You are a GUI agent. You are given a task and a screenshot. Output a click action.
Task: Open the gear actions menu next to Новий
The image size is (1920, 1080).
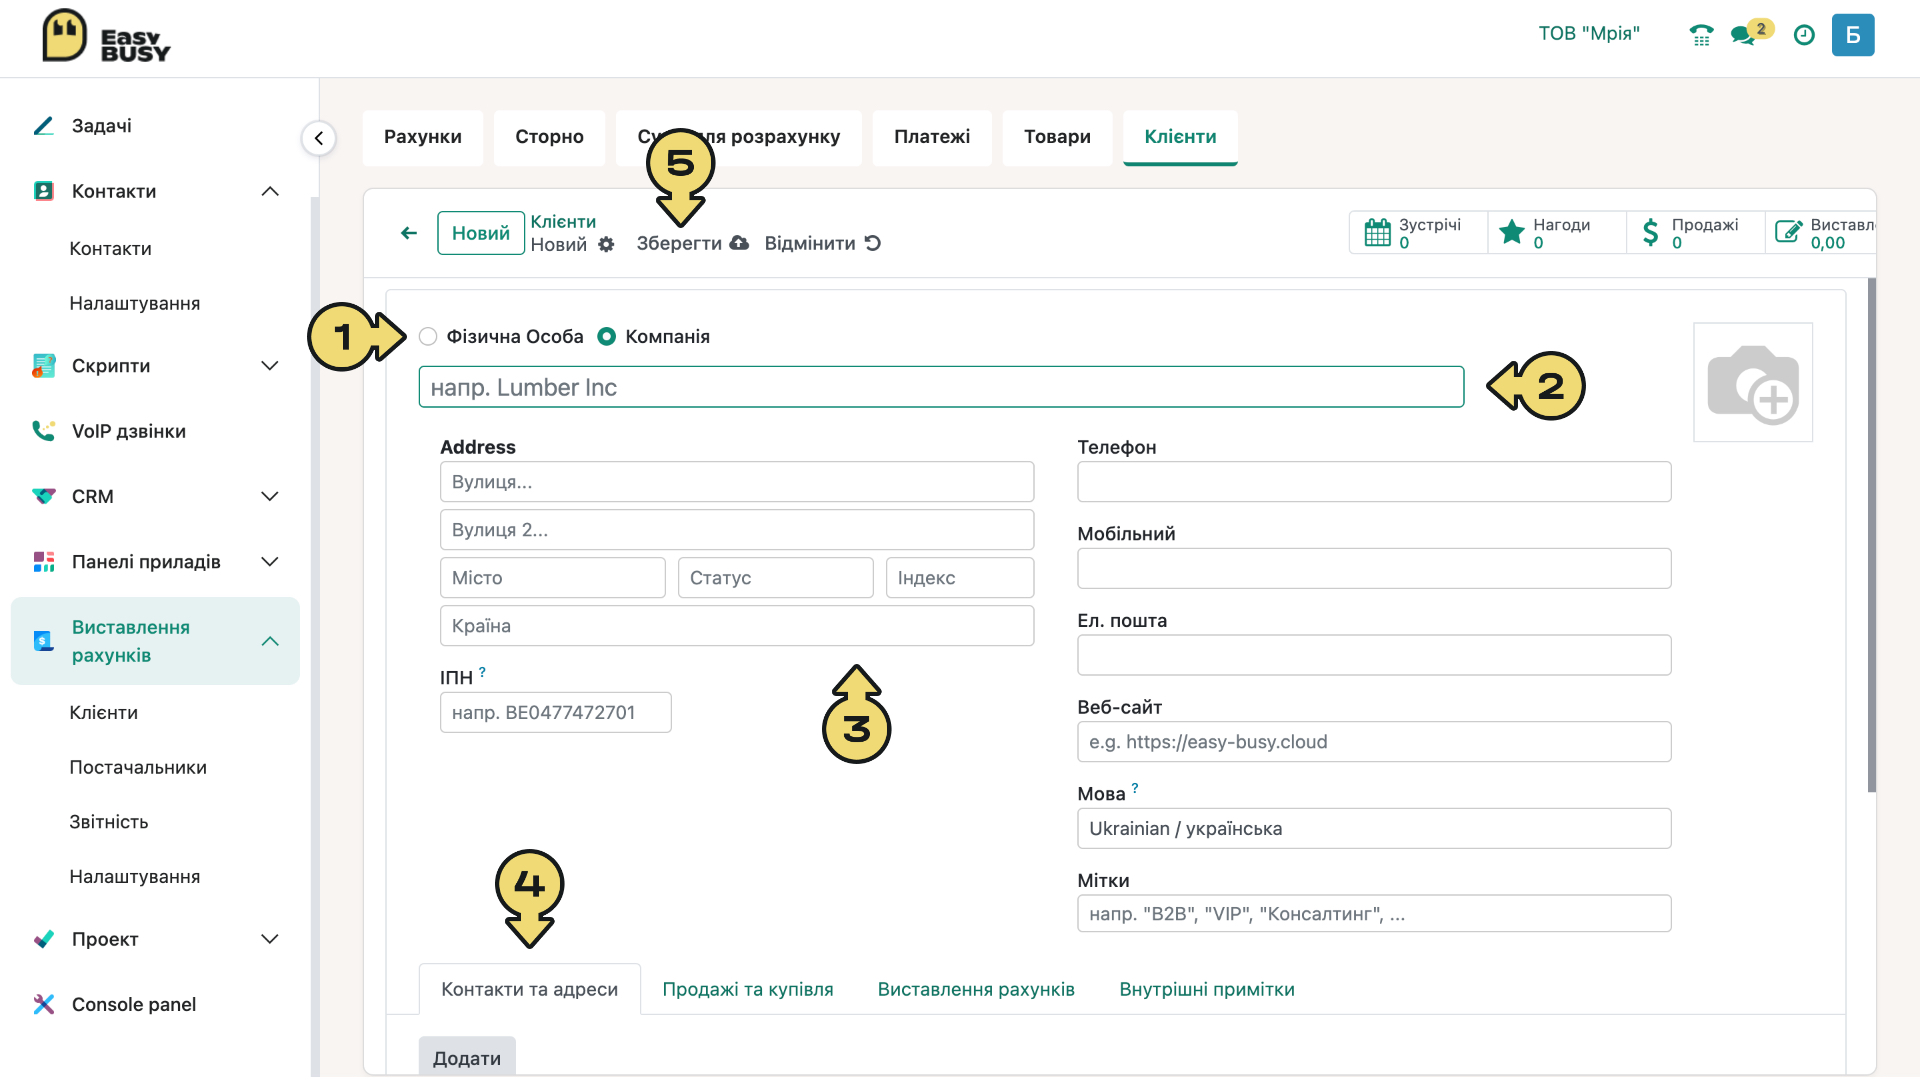tap(606, 244)
